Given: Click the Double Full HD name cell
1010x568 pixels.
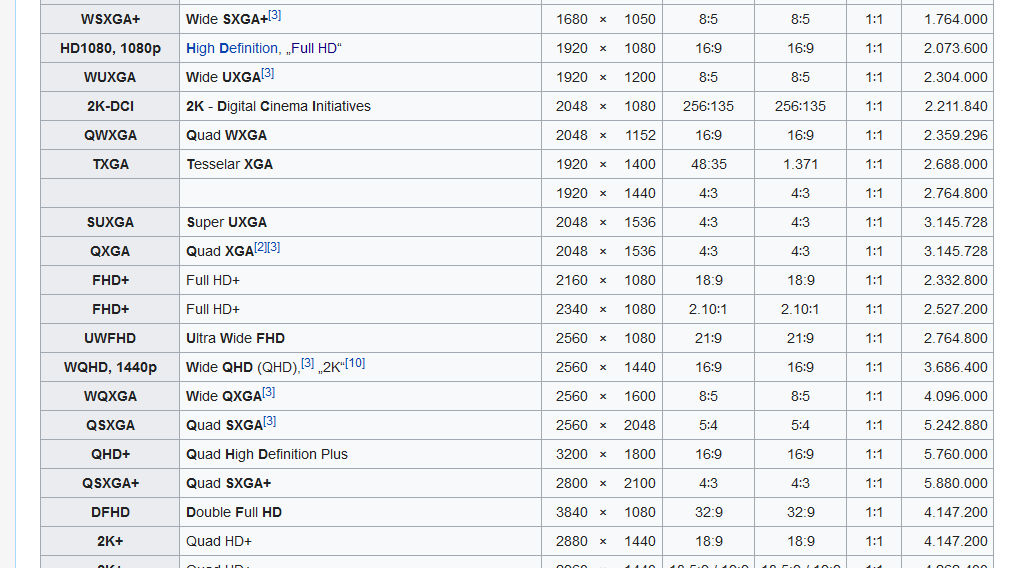Looking at the screenshot, I should [361, 512].
